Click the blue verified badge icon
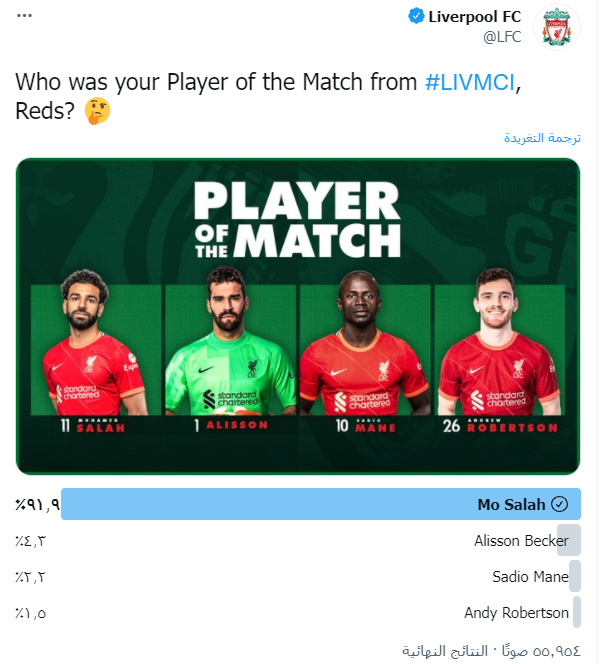 click(x=415, y=17)
